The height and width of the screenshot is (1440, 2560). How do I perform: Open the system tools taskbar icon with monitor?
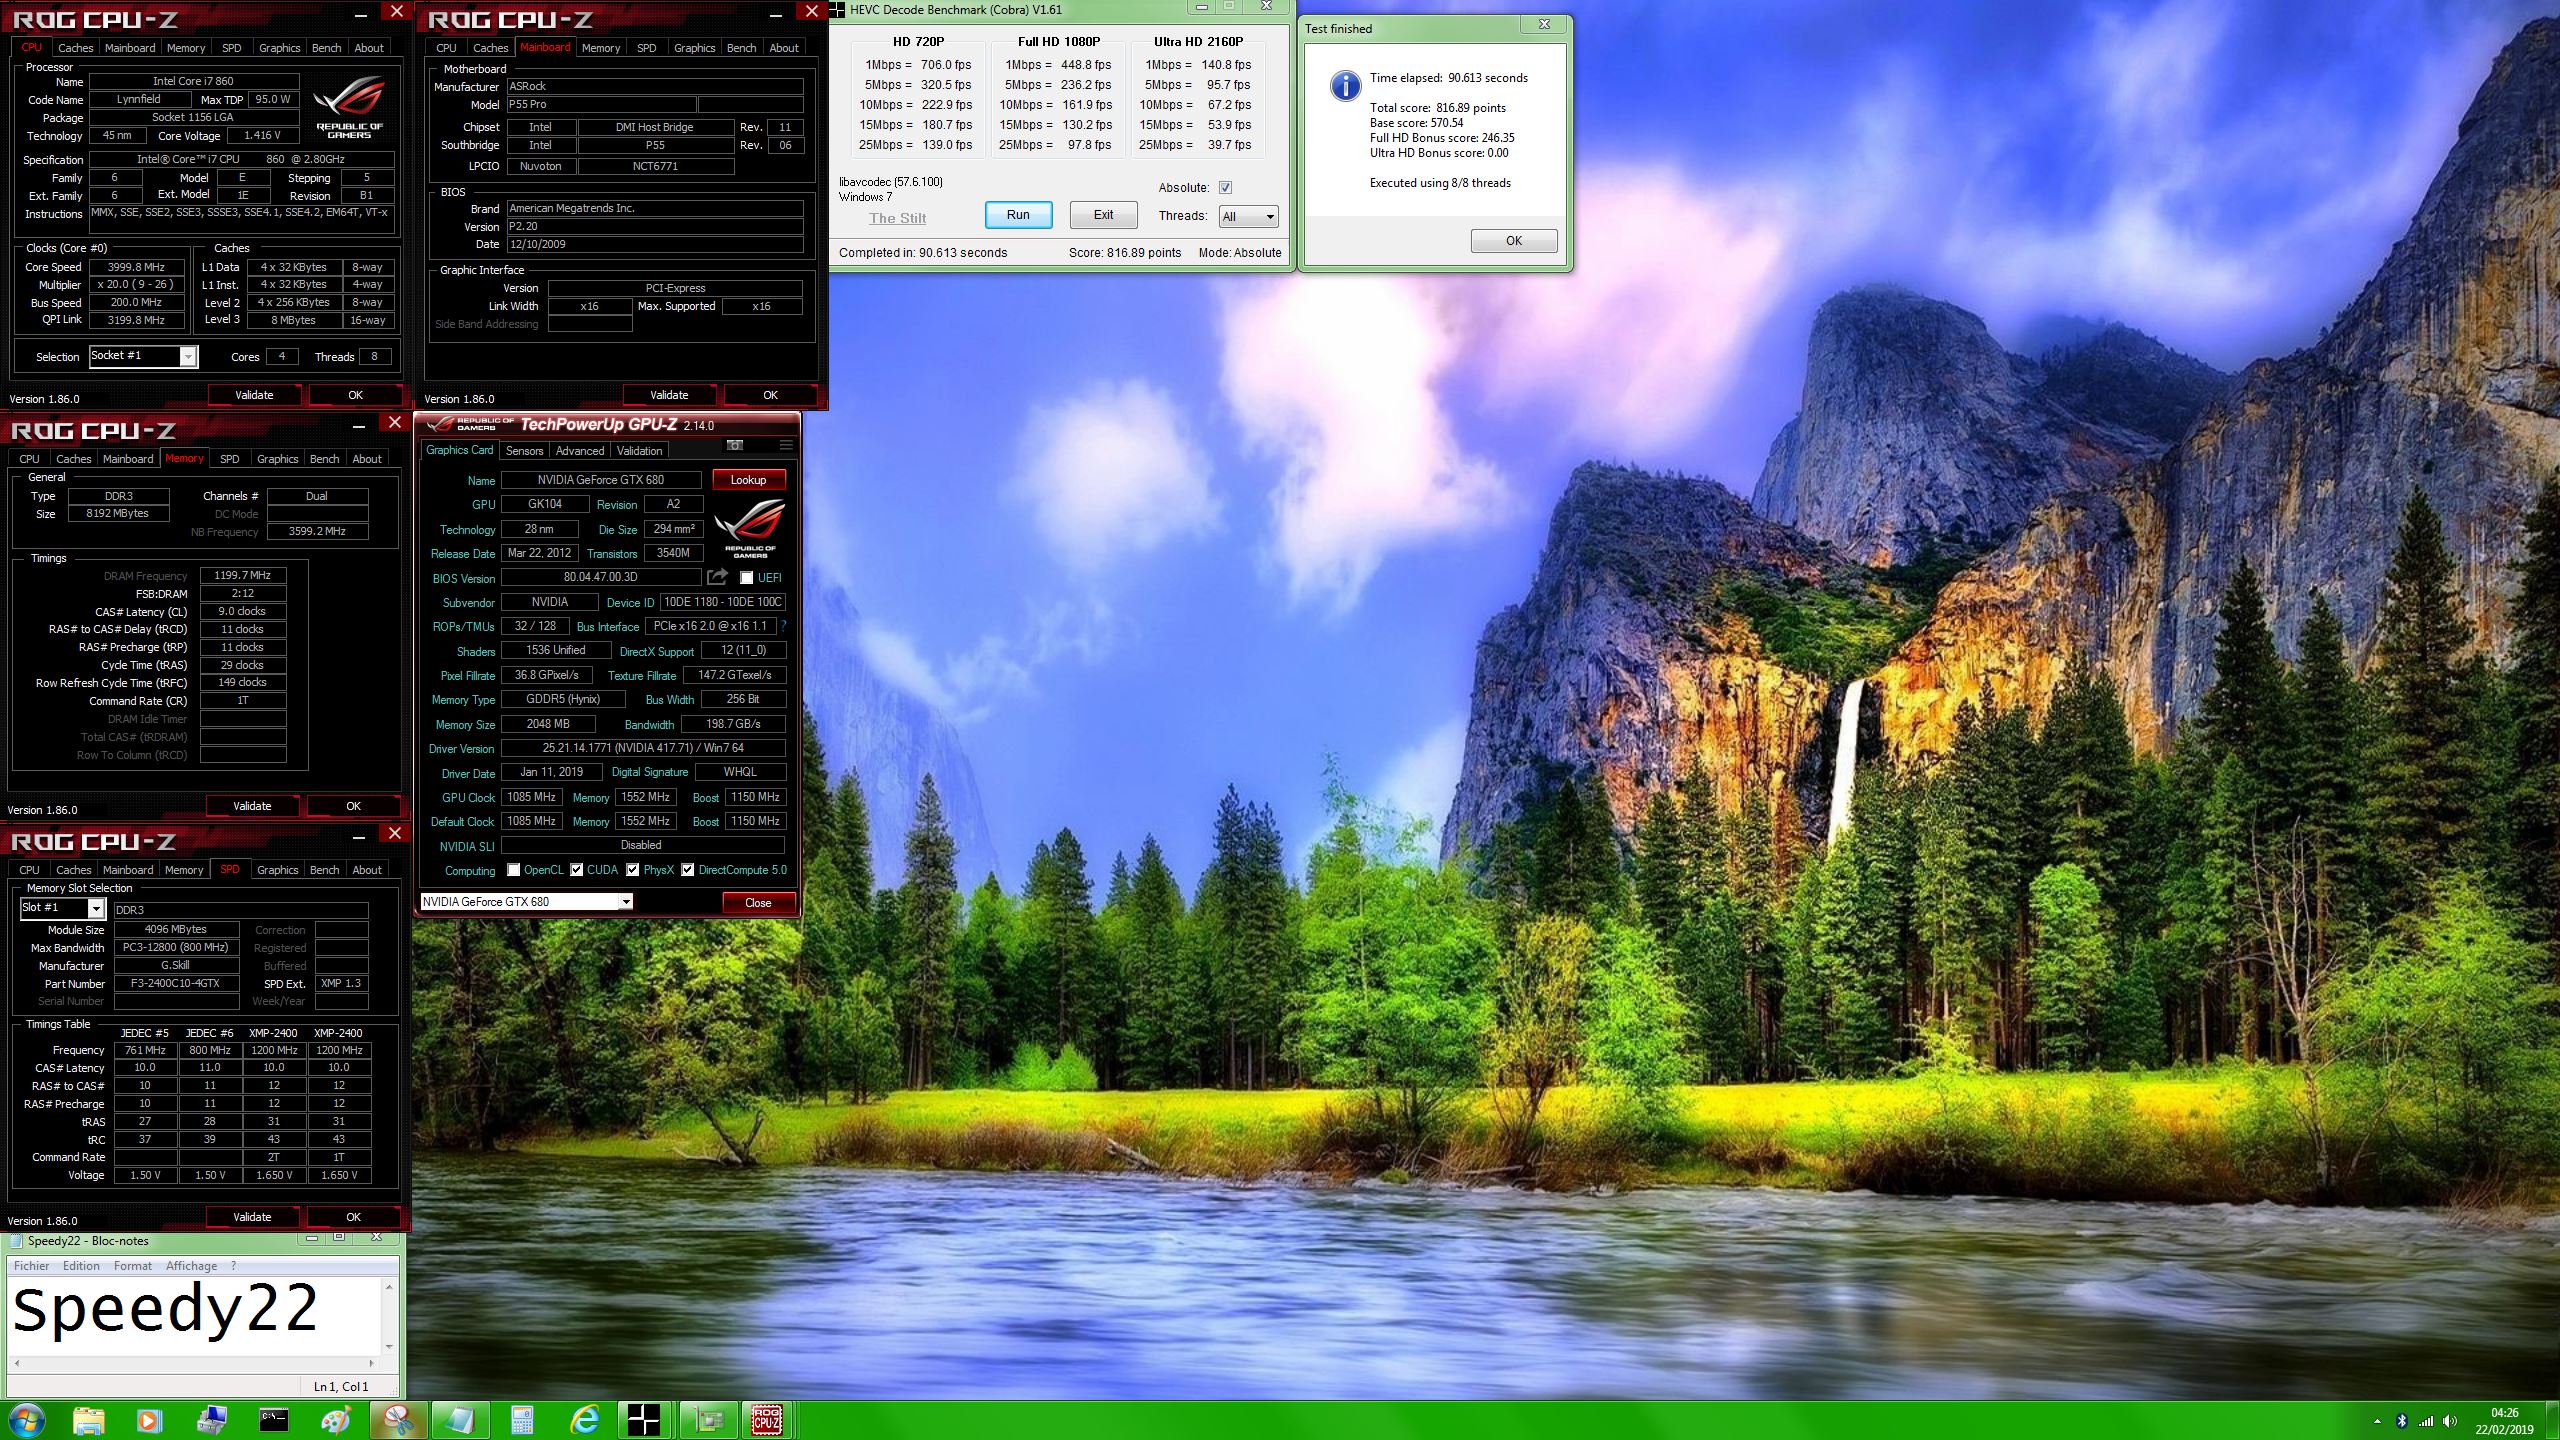click(211, 1420)
